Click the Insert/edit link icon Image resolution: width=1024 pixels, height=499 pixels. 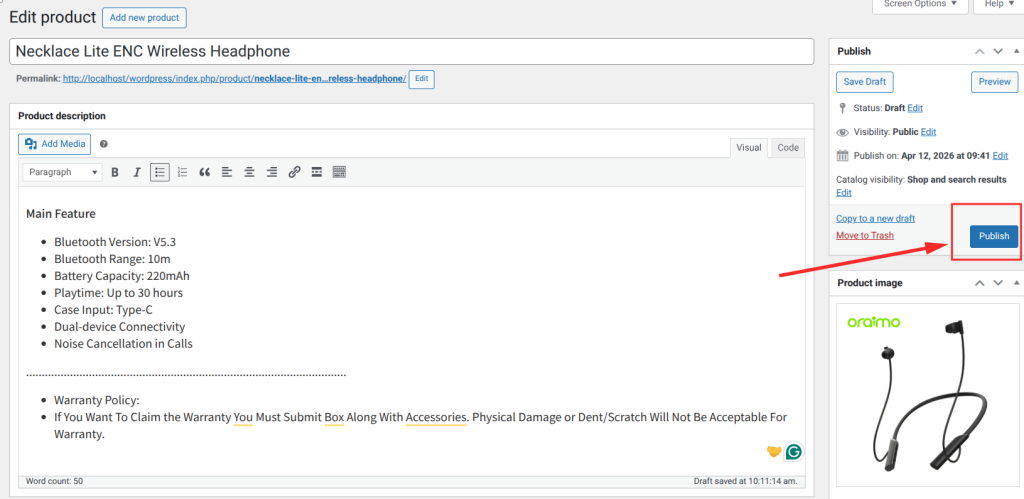pyautogui.click(x=294, y=172)
